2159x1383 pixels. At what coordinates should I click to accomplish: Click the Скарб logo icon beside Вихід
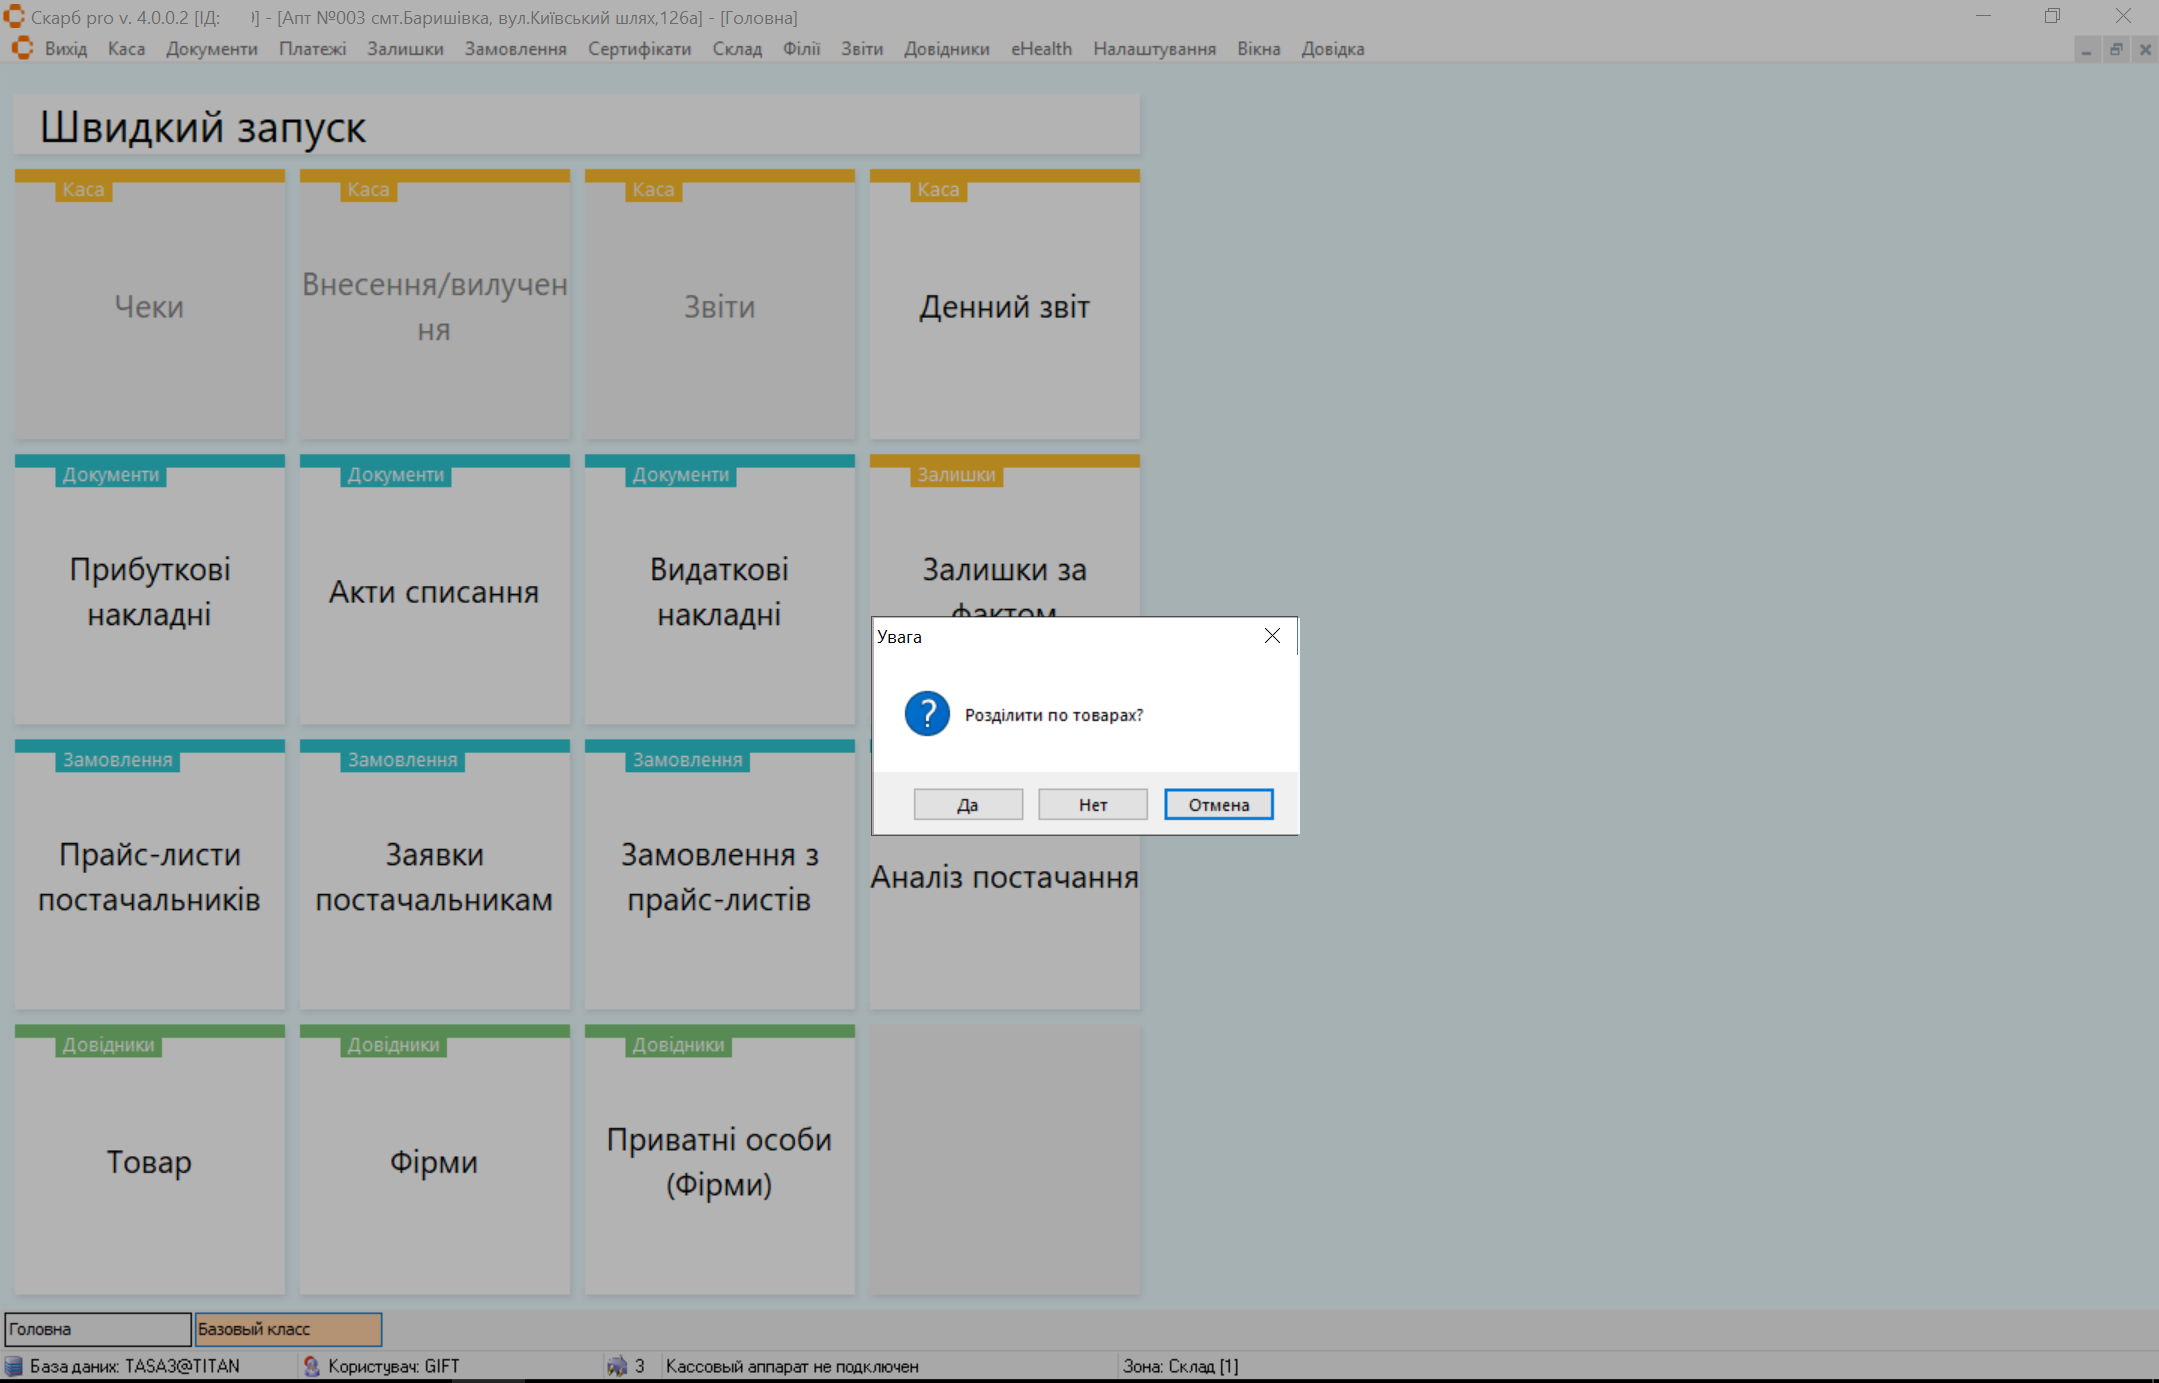[x=22, y=48]
